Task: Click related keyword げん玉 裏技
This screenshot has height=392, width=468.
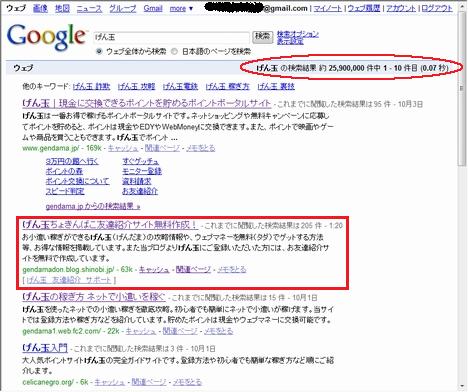Action: (276, 87)
